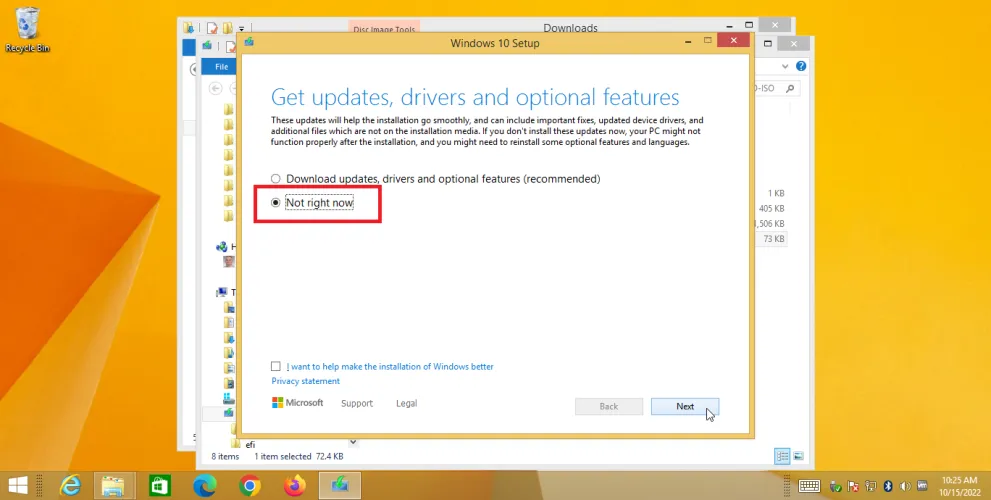Launch Internet Explorer from the taskbar
This screenshot has height=500, width=991.
coord(70,485)
